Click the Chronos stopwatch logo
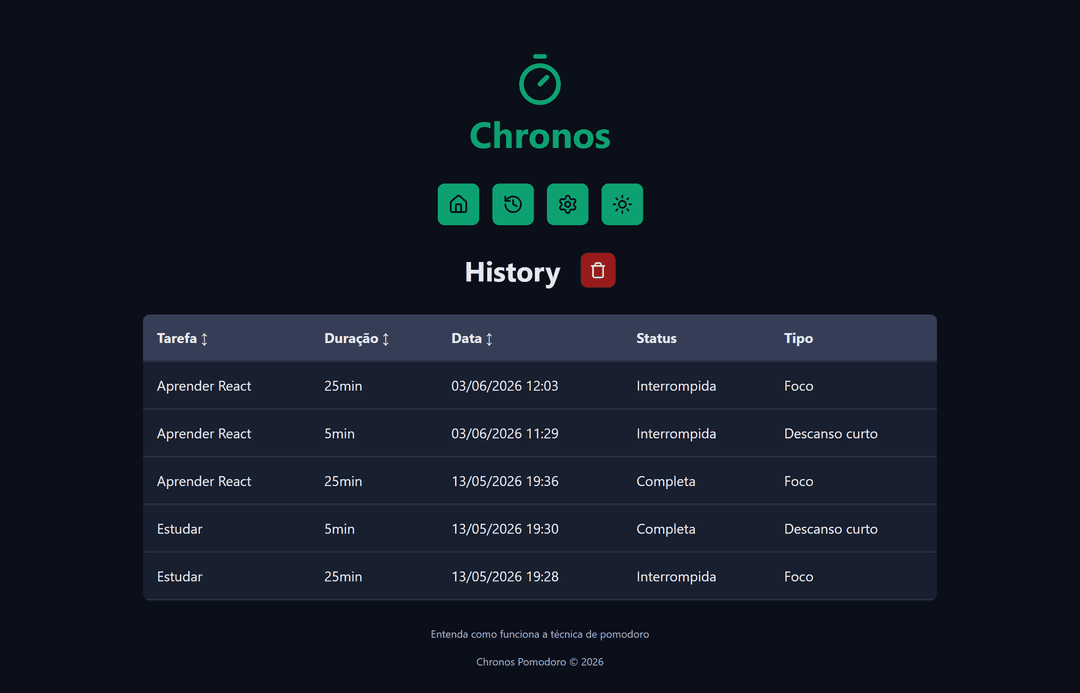This screenshot has height=693, width=1080. point(540,80)
